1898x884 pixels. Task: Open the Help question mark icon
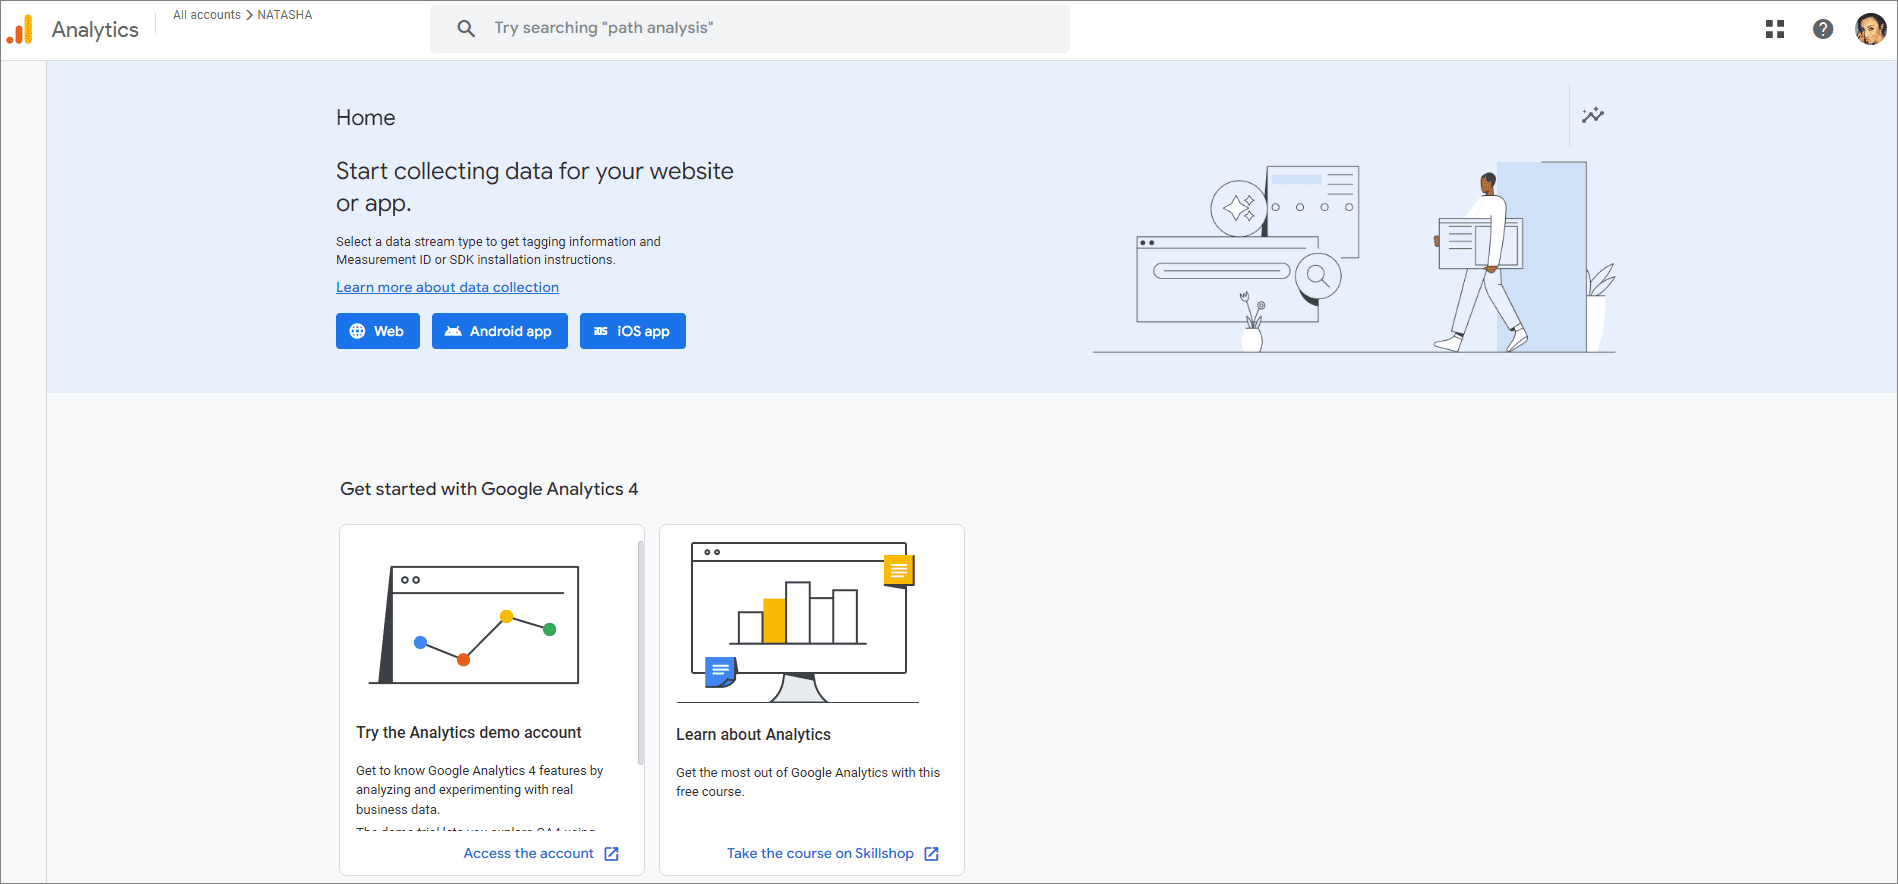coord(1823,29)
